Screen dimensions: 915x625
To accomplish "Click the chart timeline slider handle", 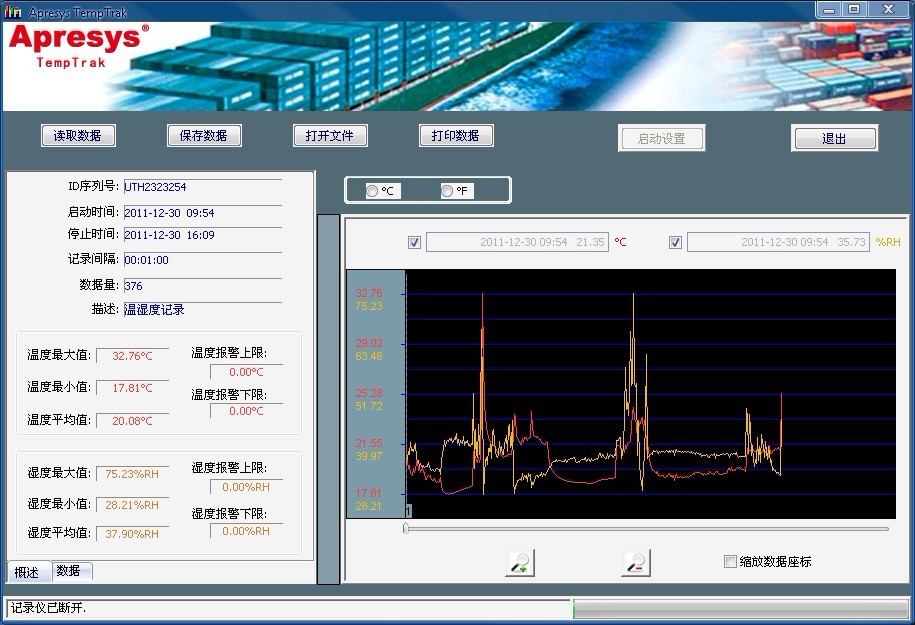I will [x=406, y=528].
